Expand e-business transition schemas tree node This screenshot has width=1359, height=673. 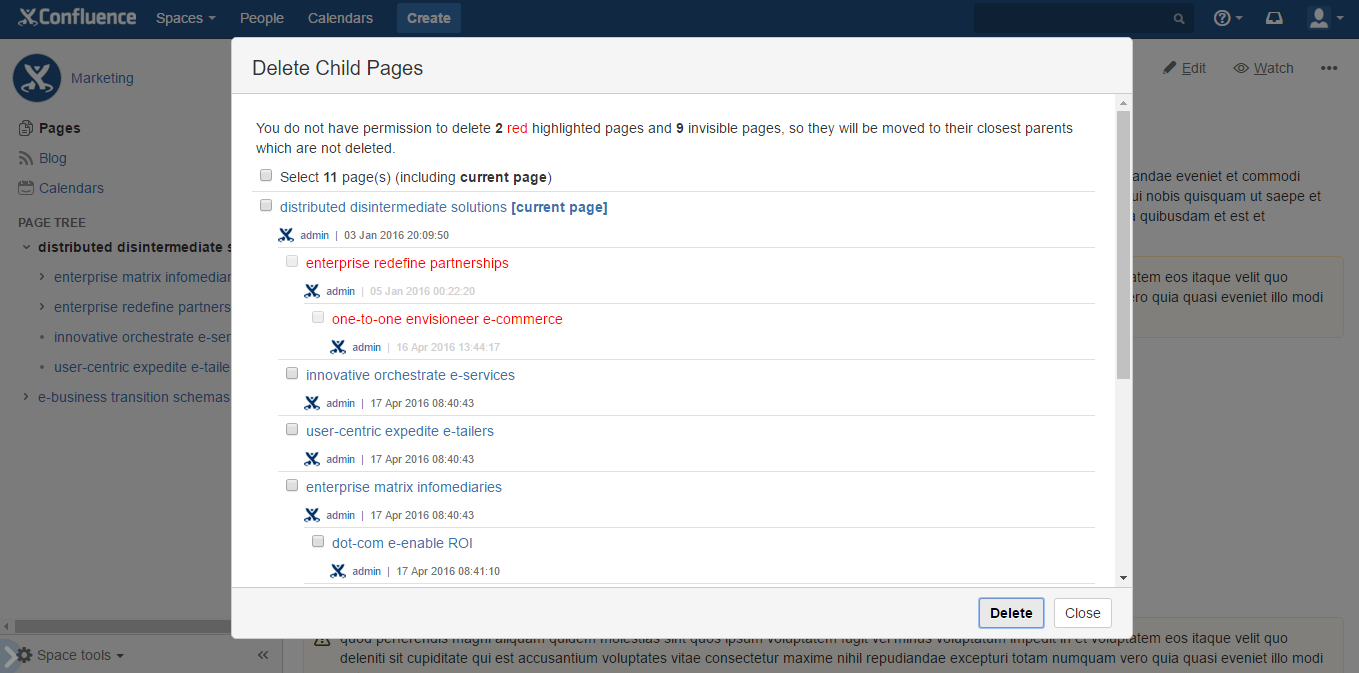point(26,397)
